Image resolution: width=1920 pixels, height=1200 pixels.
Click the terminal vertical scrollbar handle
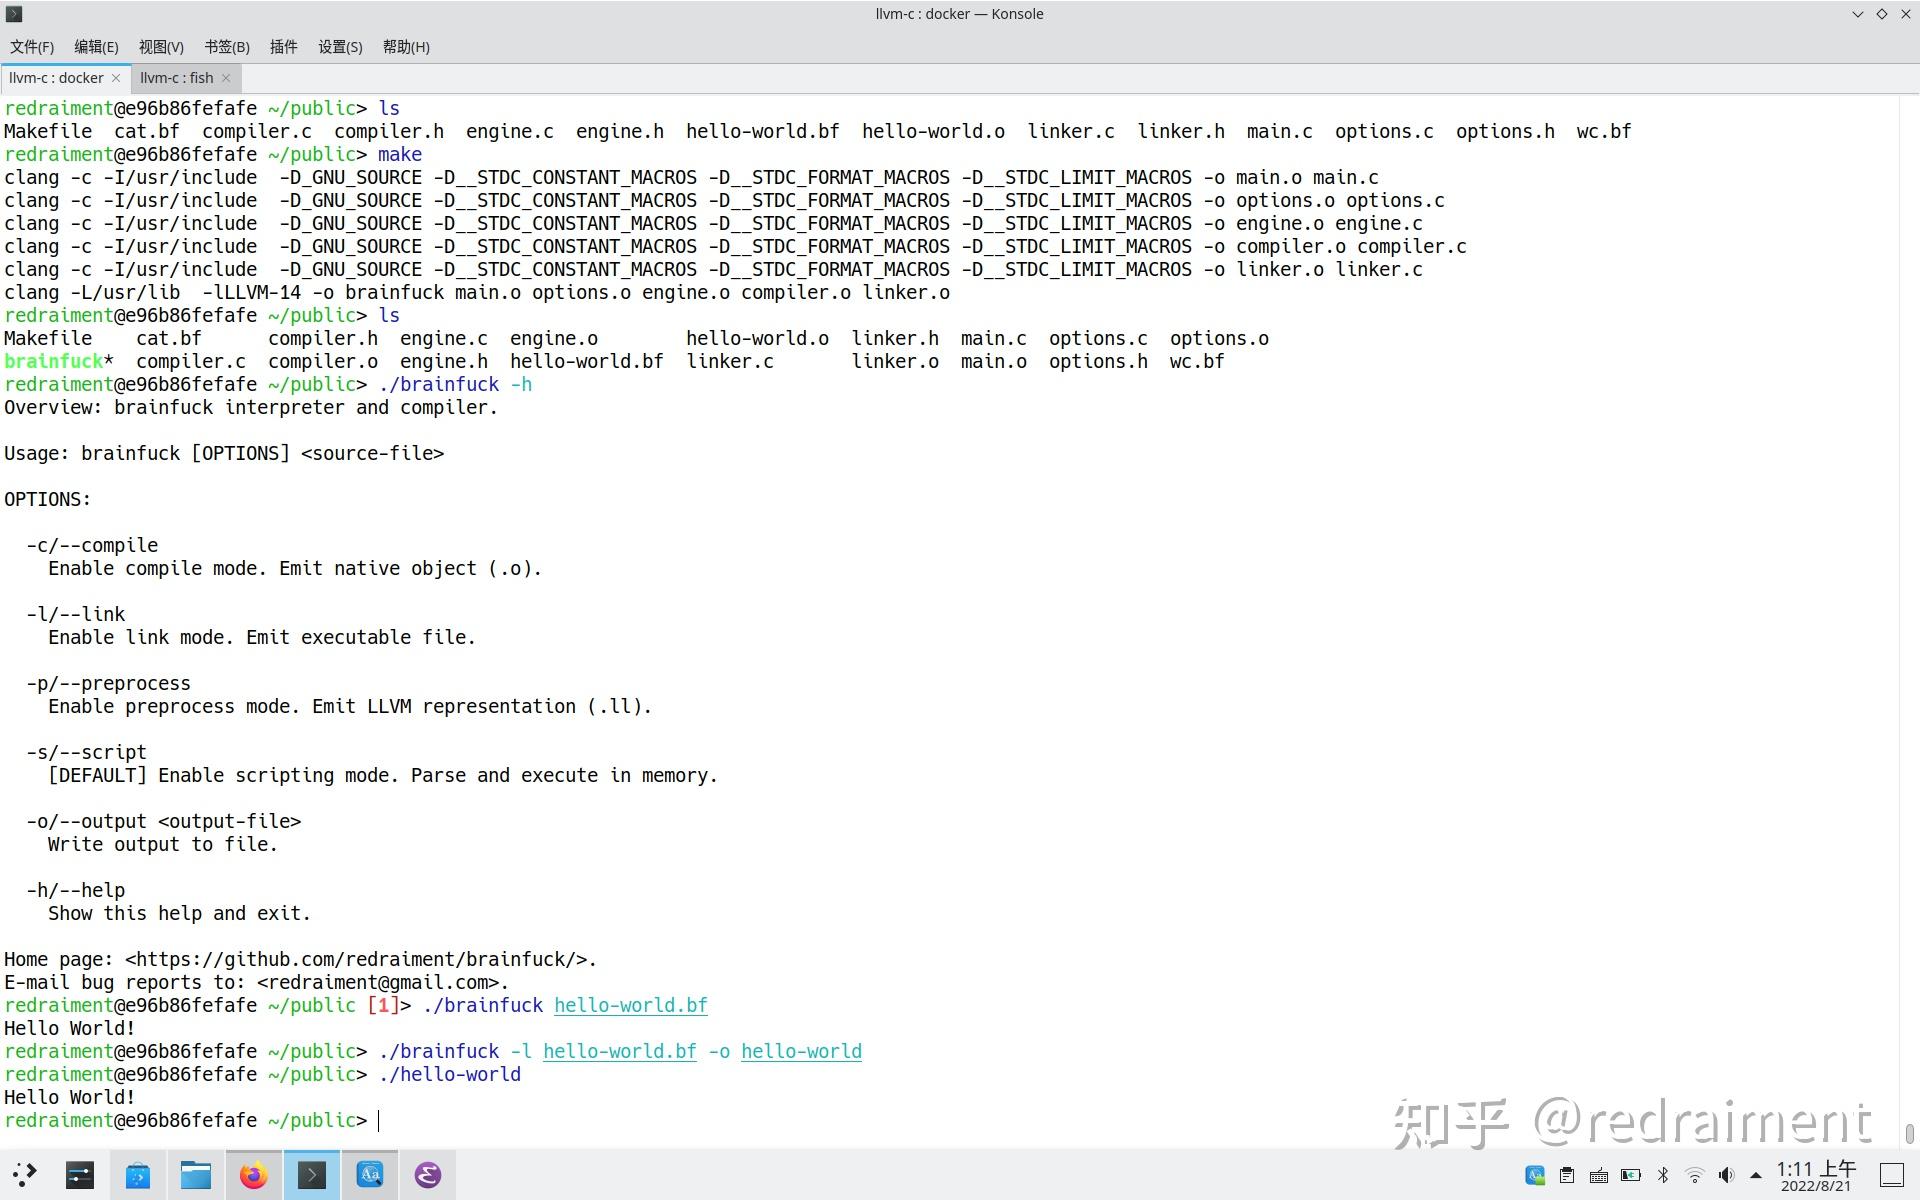(x=1909, y=1133)
